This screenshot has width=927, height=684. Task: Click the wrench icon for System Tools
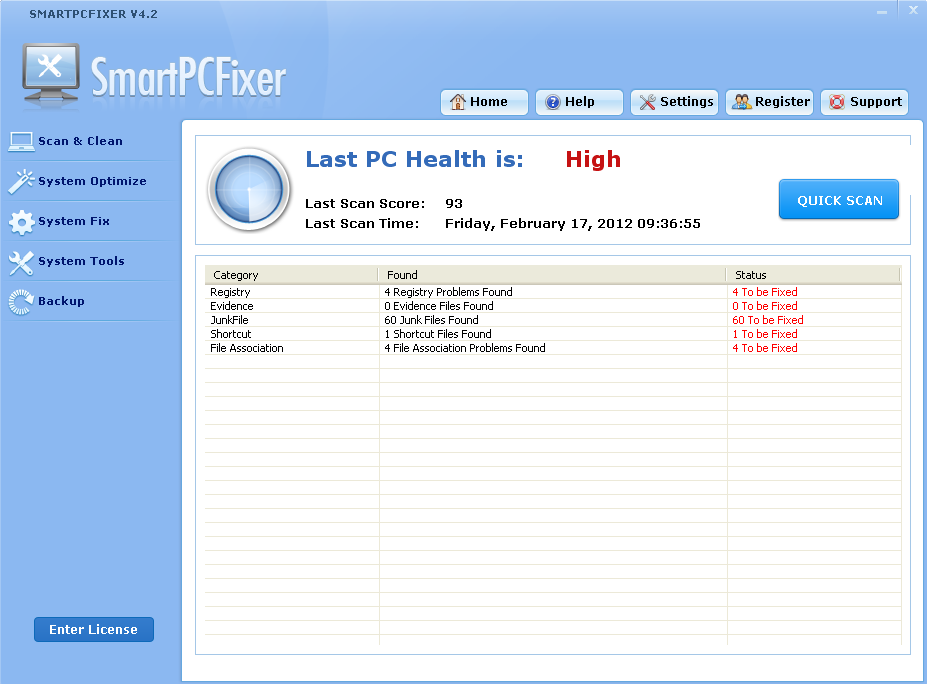tap(21, 262)
